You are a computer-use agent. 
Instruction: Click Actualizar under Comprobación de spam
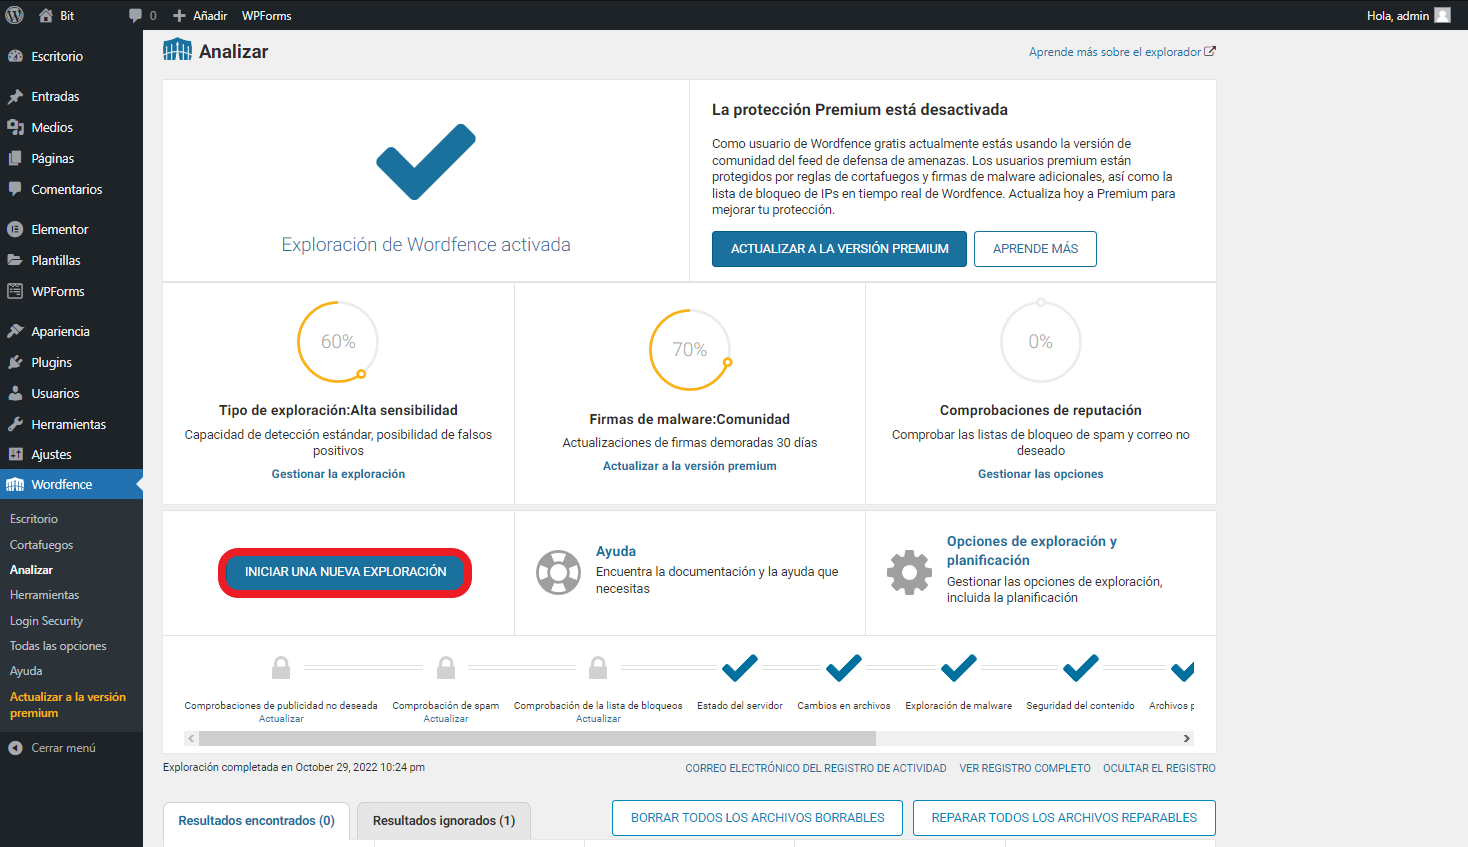click(446, 719)
